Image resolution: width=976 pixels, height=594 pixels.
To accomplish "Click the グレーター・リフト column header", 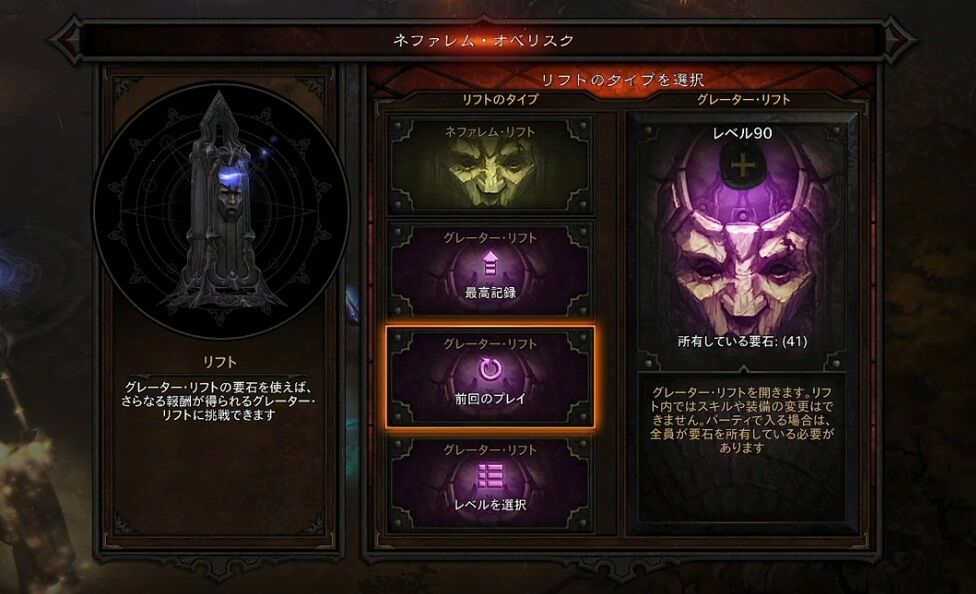I will pos(743,100).
